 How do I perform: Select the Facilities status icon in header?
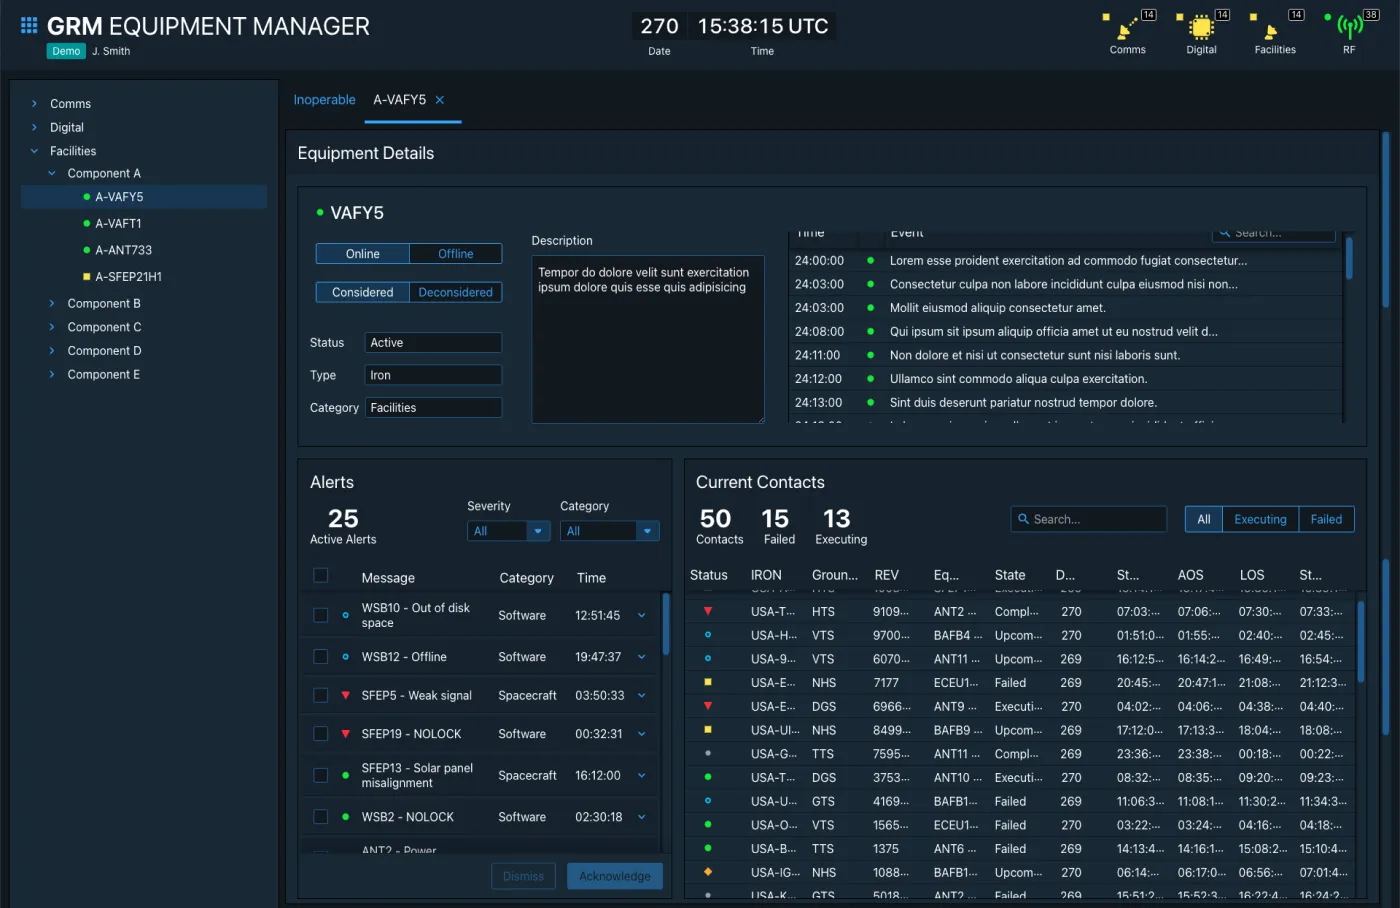(1273, 30)
